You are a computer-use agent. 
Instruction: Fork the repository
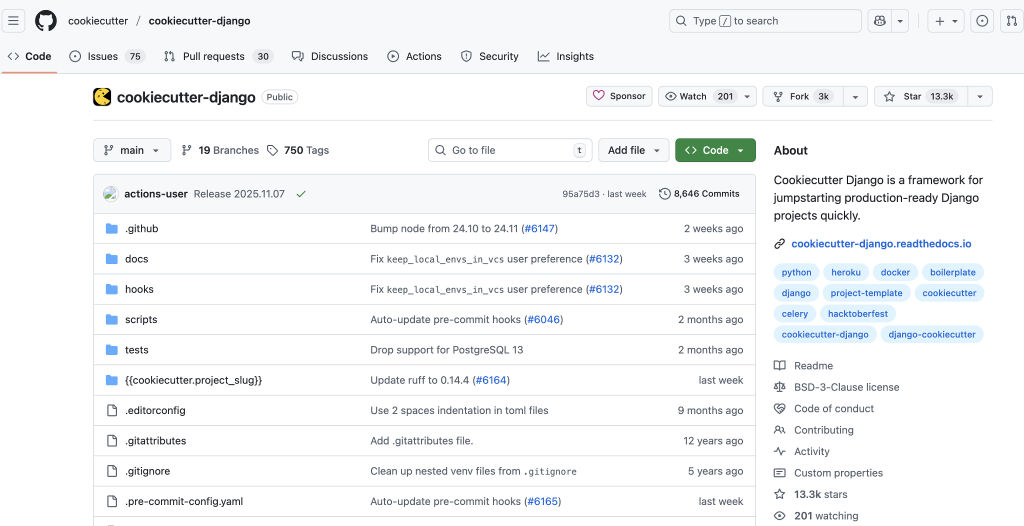coord(801,96)
